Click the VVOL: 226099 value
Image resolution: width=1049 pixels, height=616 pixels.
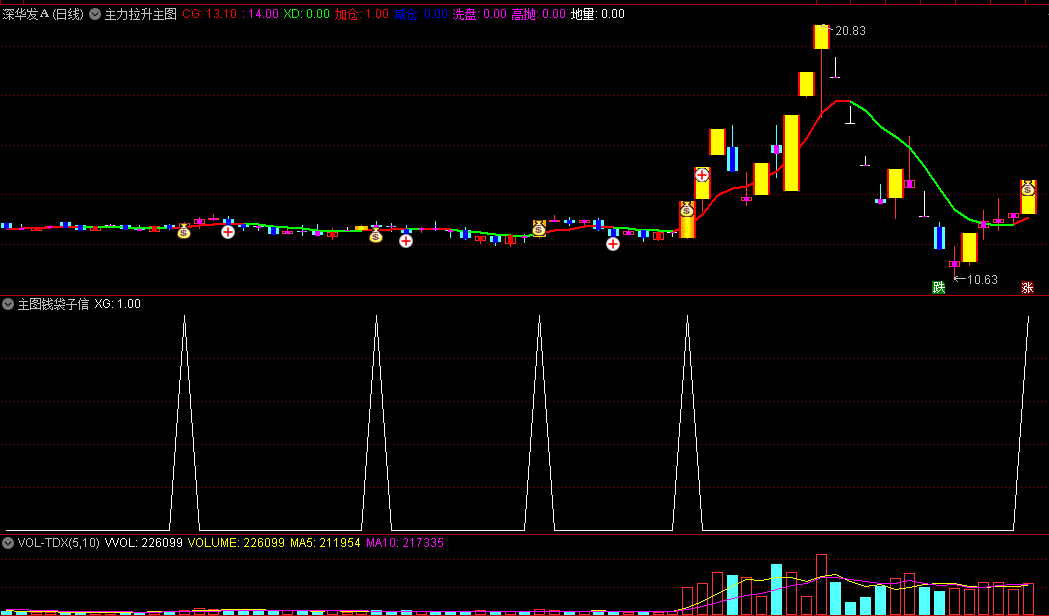coord(144,543)
